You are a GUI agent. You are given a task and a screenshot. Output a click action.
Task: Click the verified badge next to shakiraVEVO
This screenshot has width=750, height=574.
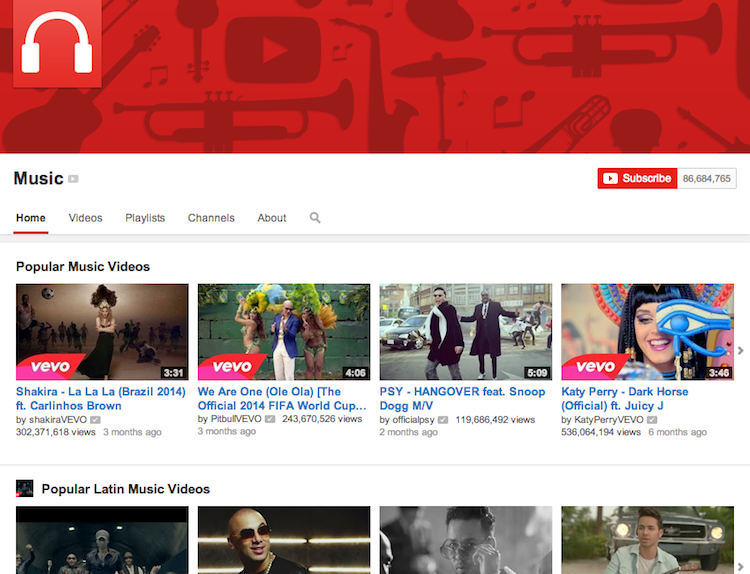(x=95, y=420)
